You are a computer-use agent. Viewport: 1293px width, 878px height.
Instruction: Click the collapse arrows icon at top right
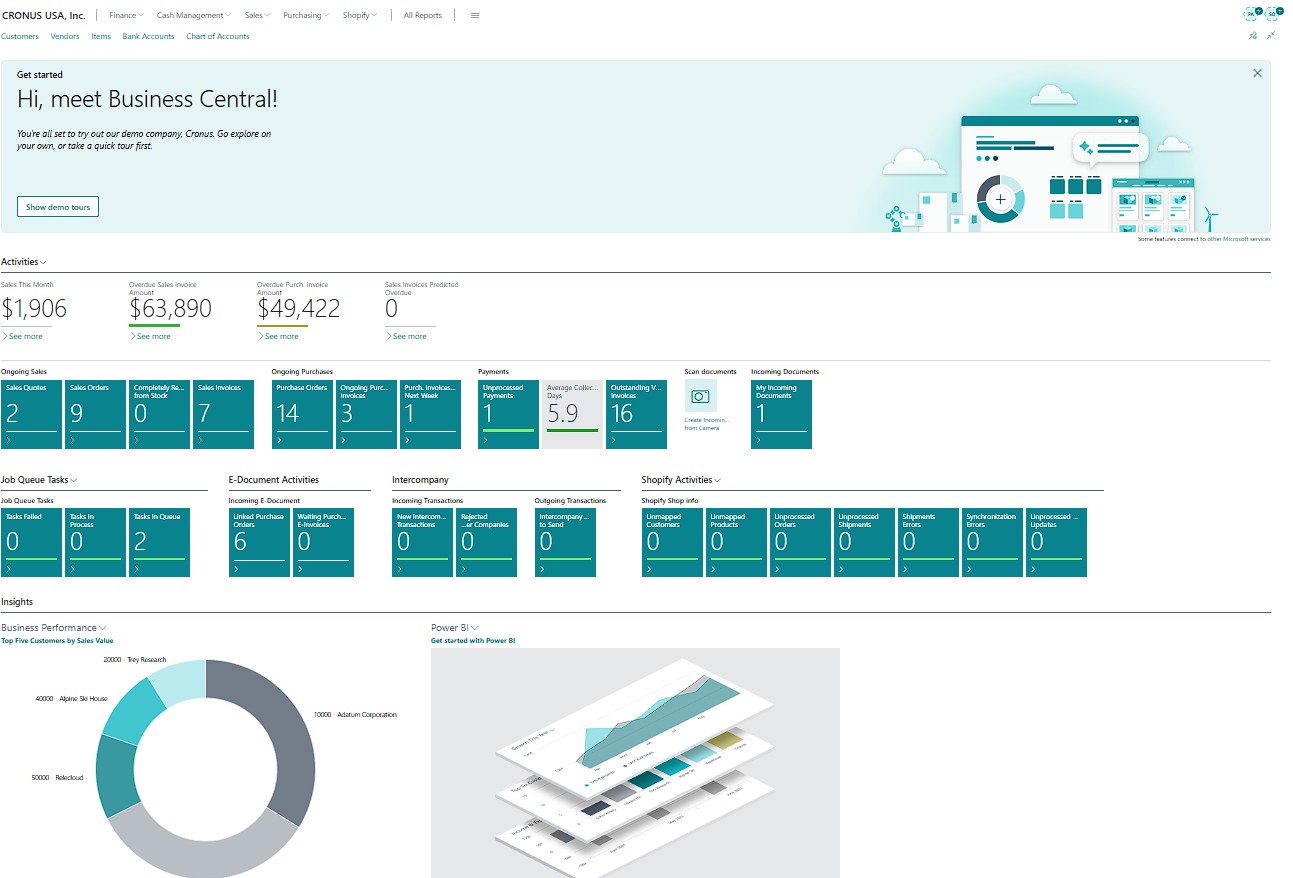point(1271,36)
